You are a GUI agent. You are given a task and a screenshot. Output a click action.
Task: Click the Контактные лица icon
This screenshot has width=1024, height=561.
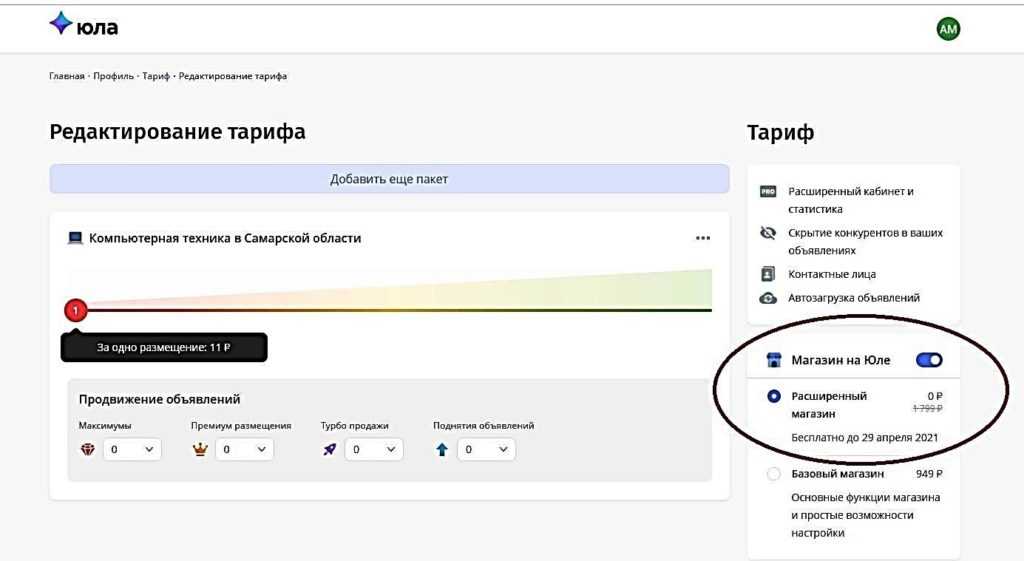768,274
